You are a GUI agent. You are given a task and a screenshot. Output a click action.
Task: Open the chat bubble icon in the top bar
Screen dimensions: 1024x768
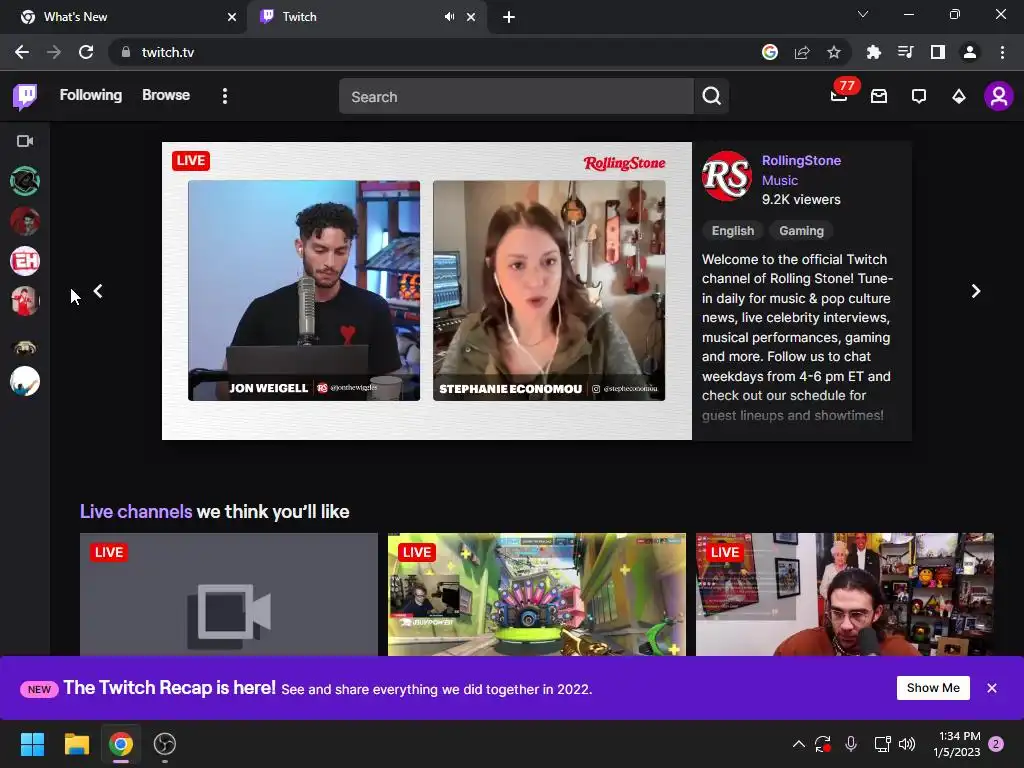click(919, 97)
